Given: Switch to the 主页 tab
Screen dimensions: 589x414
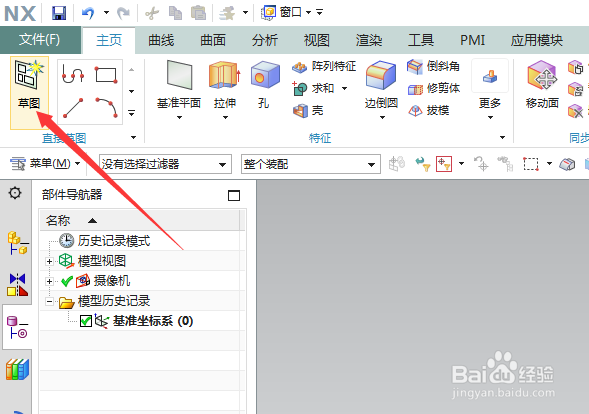Looking at the screenshot, I should click(x=109, y=40).
